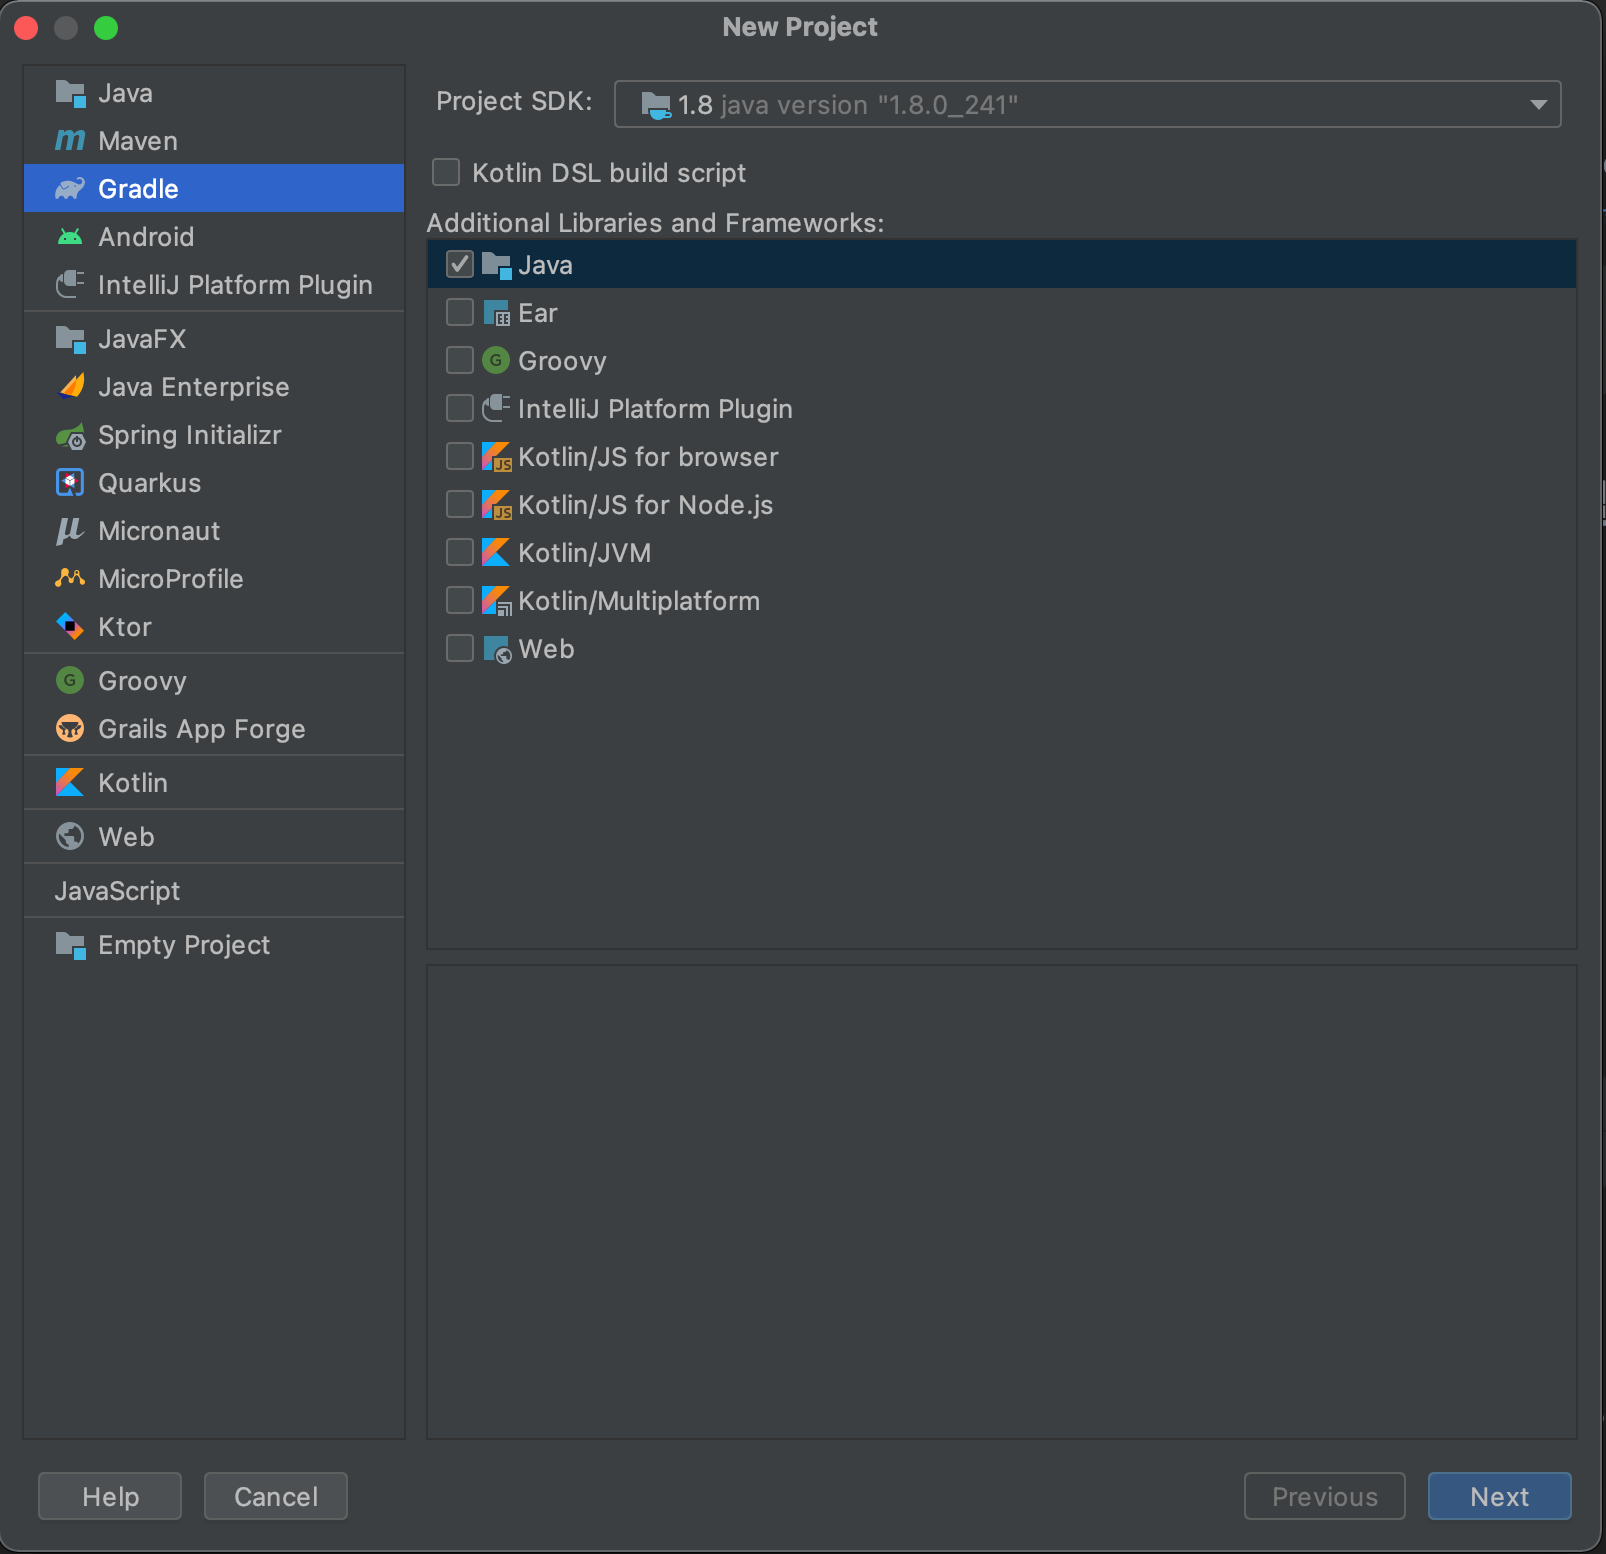Screen dimensions: 1606x1554
Task: Select Spring Initializr project type
Action: click(214, 435)
